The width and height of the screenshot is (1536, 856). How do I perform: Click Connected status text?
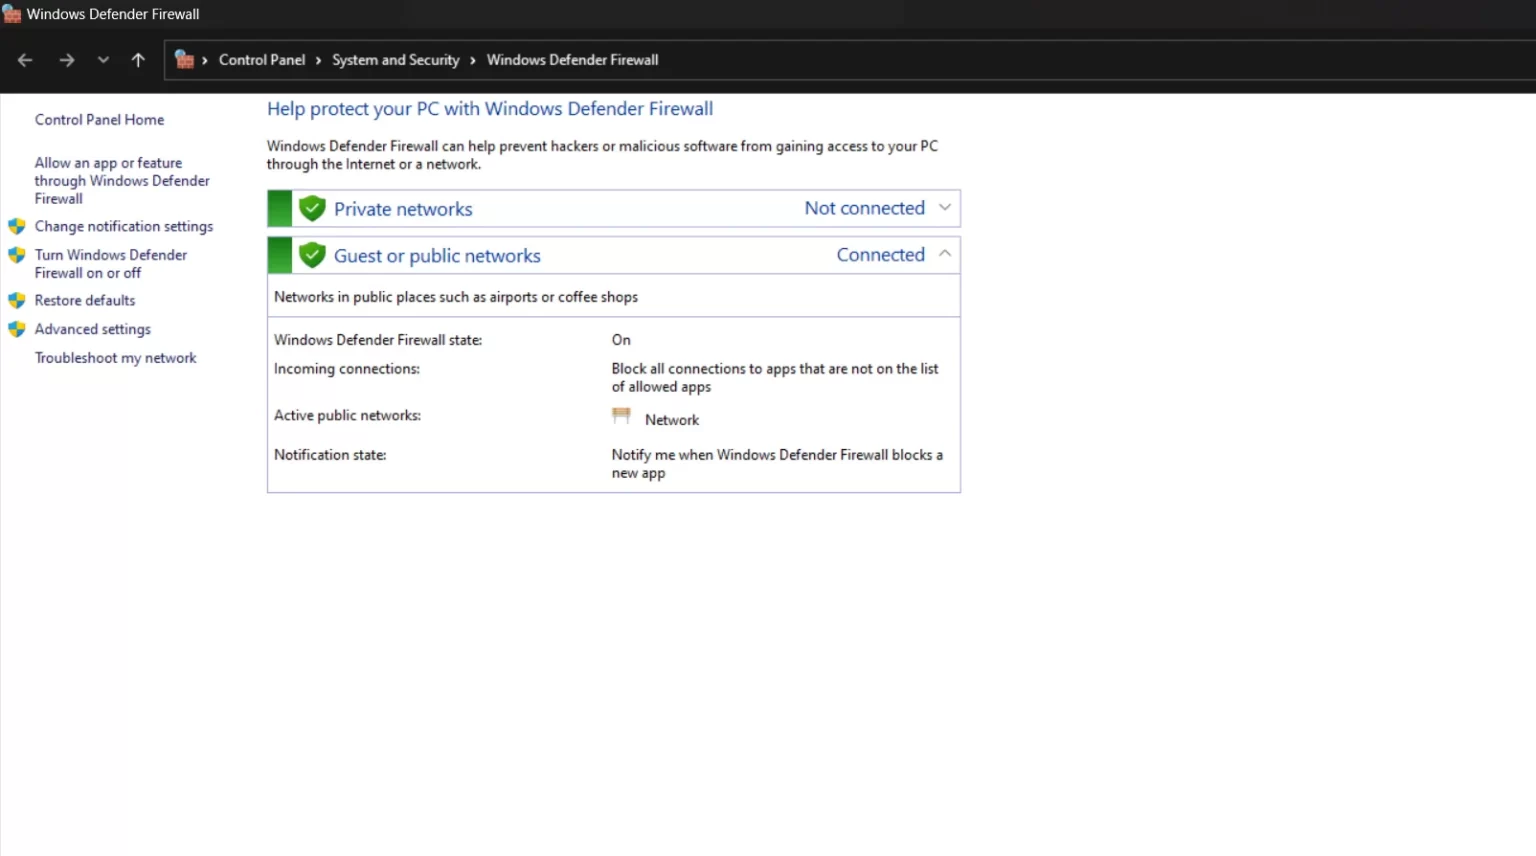coord(881,255)
